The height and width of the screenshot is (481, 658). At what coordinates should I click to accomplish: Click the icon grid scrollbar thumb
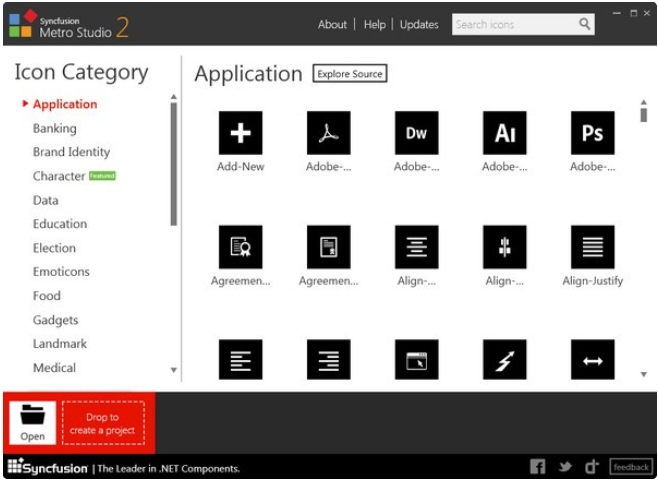(x=644, y=115)
